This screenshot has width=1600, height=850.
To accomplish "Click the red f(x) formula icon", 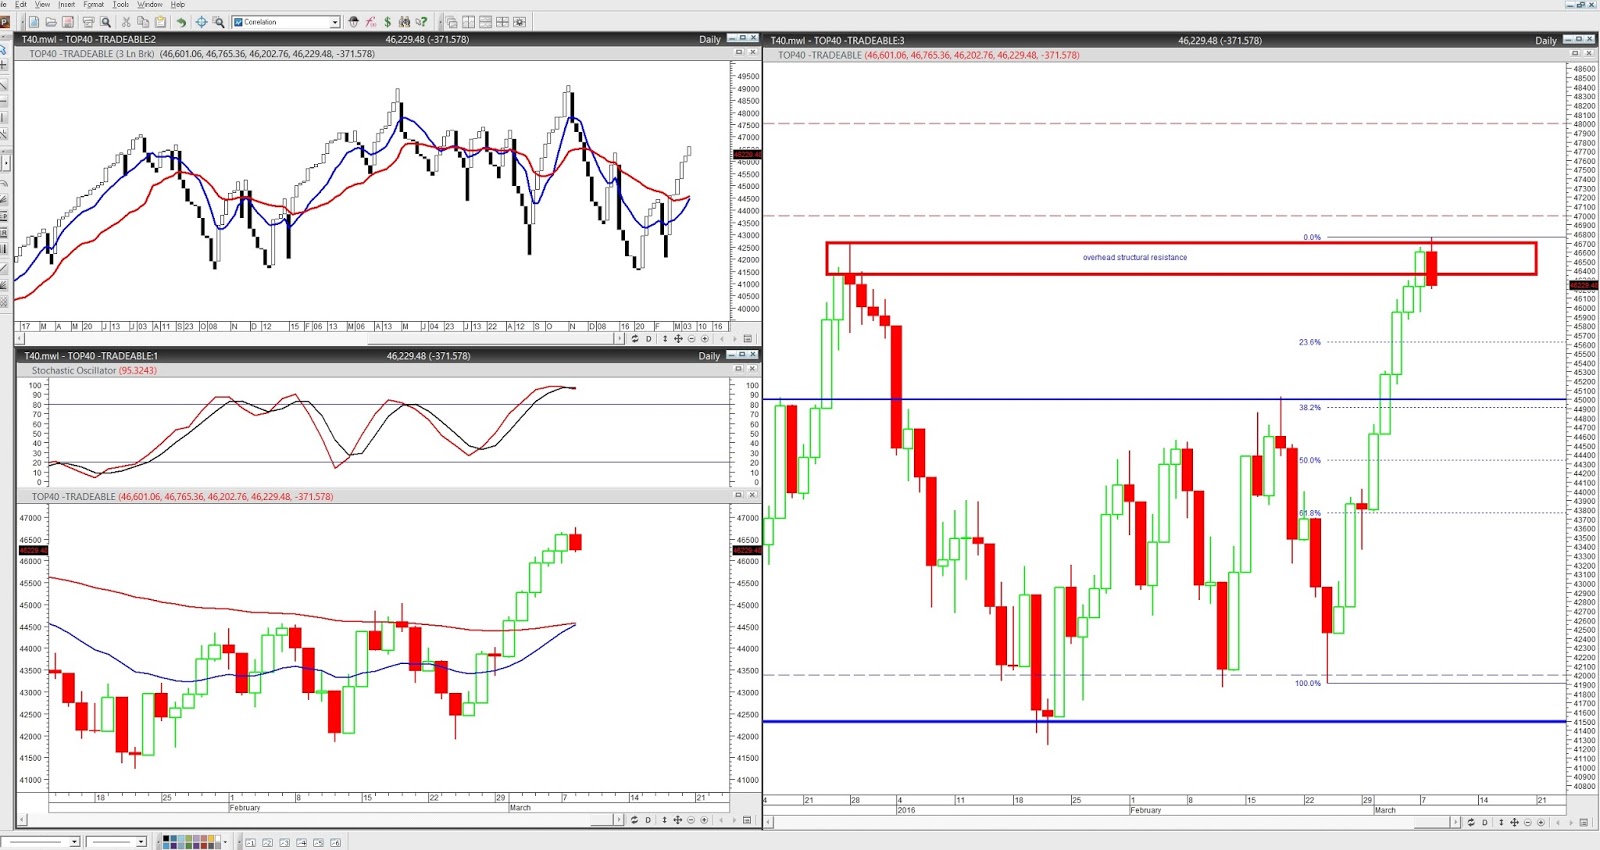I will pyautogui.click(x=370, y=22).
